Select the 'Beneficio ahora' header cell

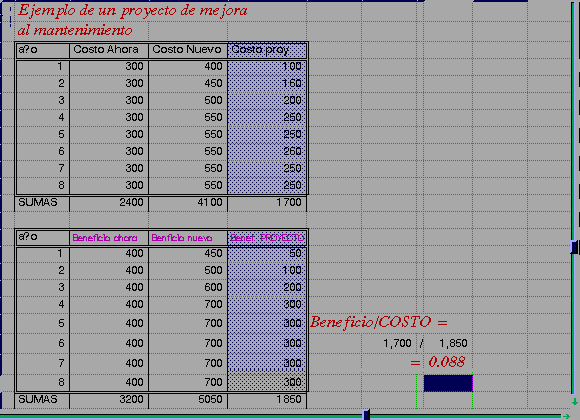click(x=109, y=238)
